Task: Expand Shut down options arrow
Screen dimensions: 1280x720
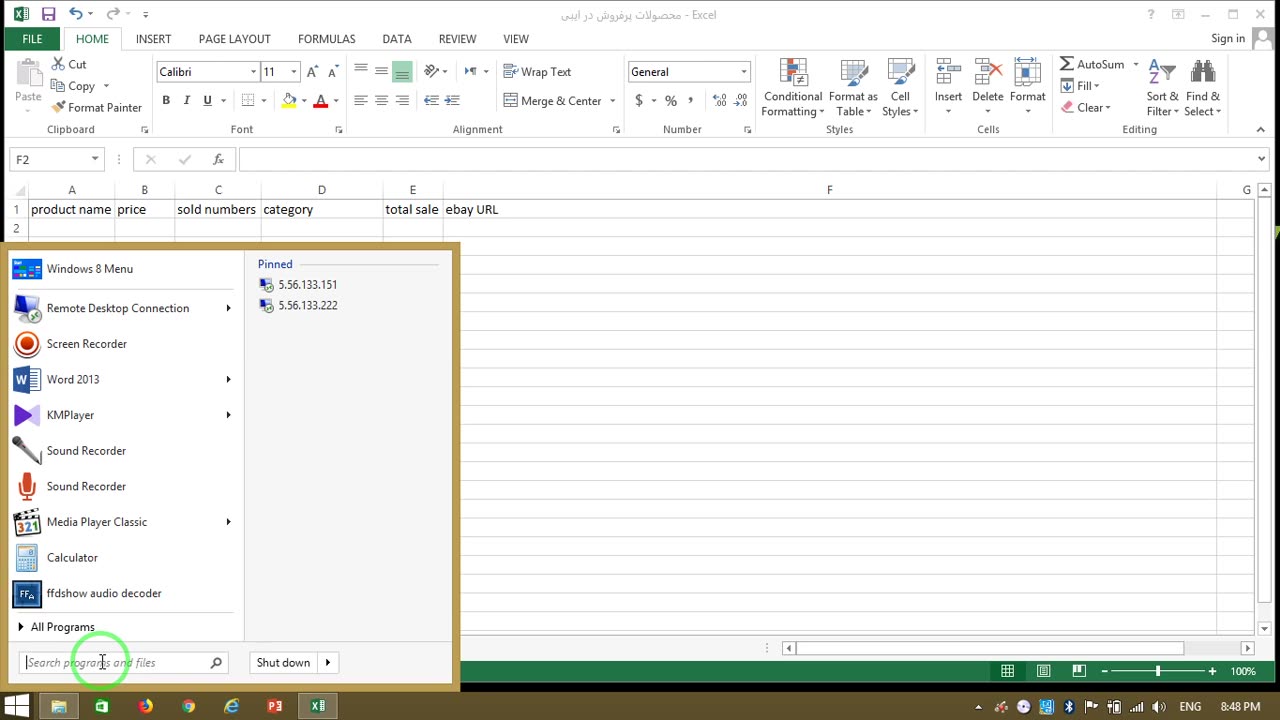Action: point(327,662)
